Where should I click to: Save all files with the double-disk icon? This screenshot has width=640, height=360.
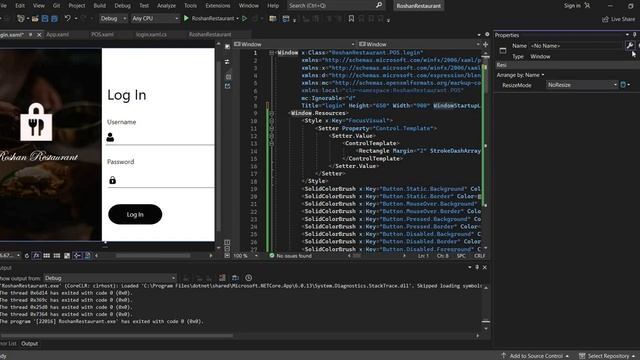(x=54, y=18)
